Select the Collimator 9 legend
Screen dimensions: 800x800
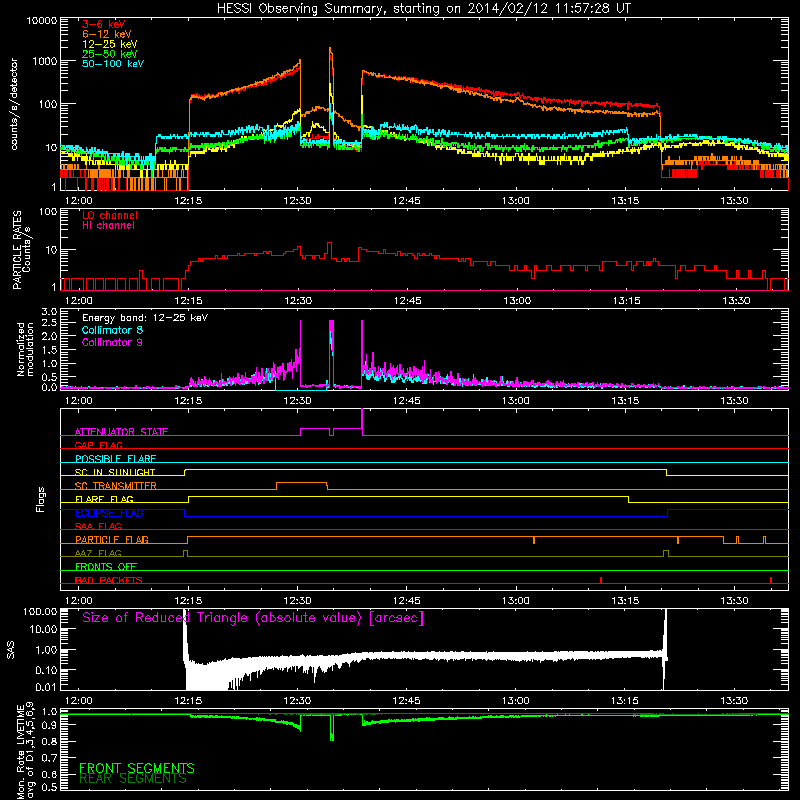point(112,342)
